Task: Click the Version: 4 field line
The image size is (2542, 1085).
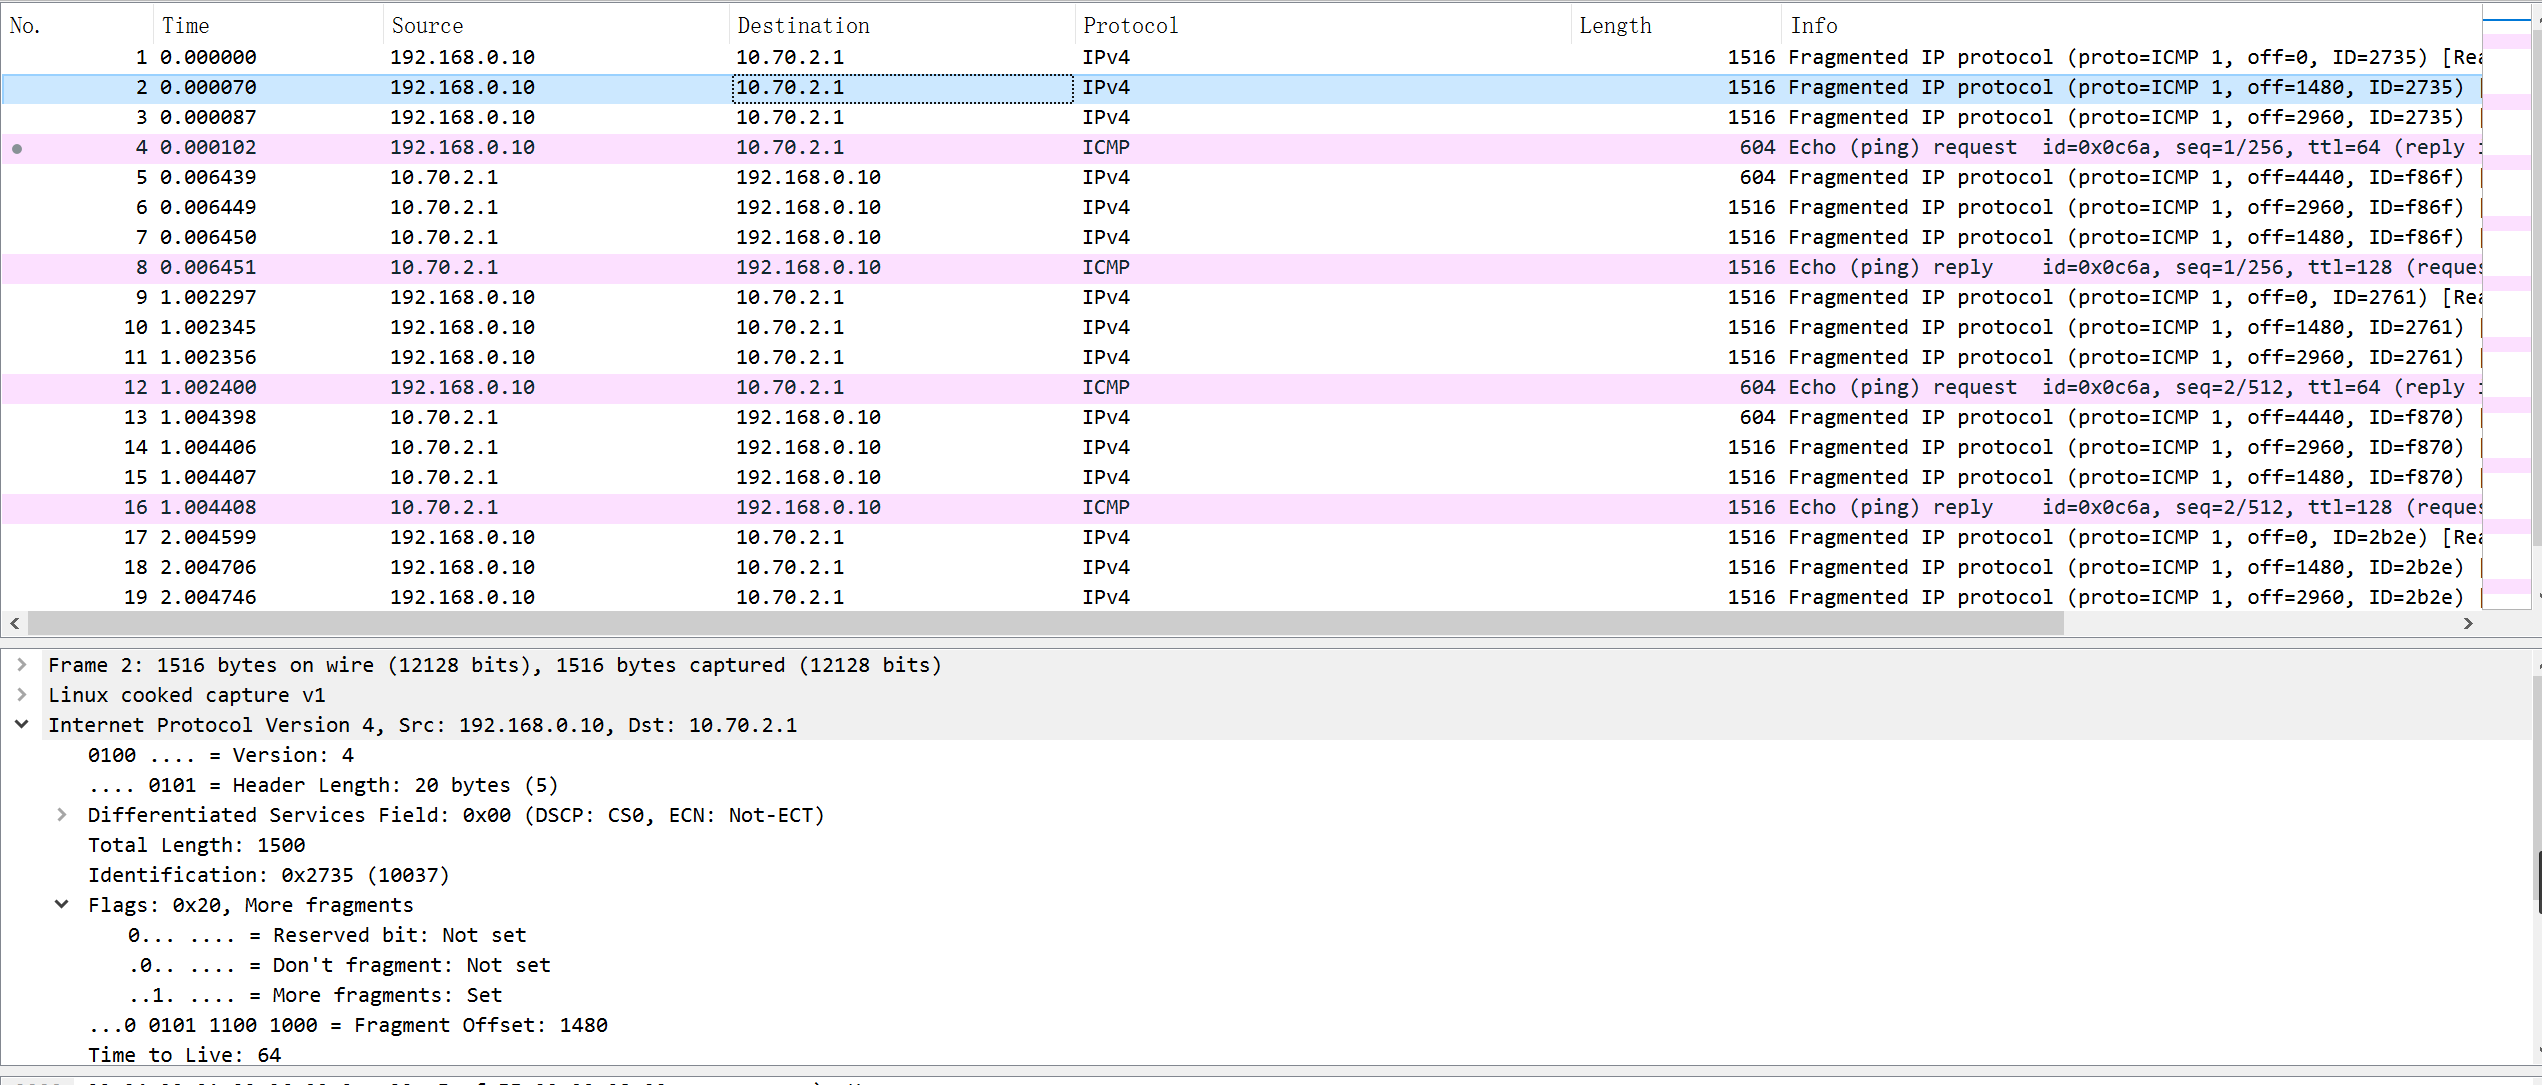Action: click(221, 755)
